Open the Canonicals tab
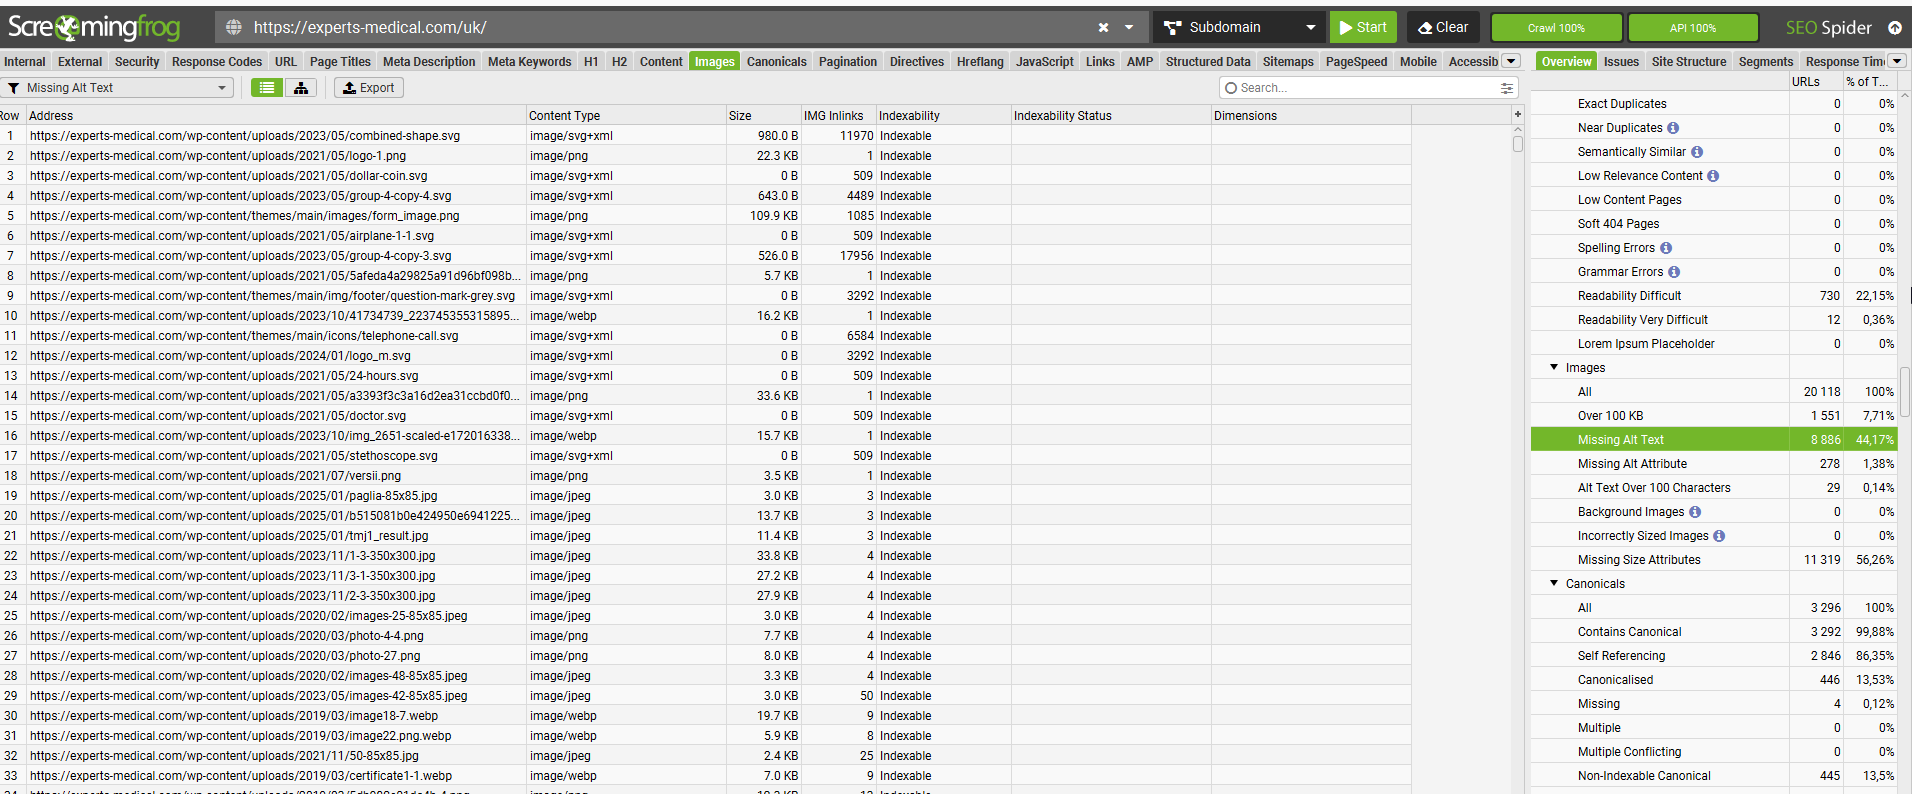Image resolution: width=1912 pixels, height=794 pixels. [x=776, y=62]
